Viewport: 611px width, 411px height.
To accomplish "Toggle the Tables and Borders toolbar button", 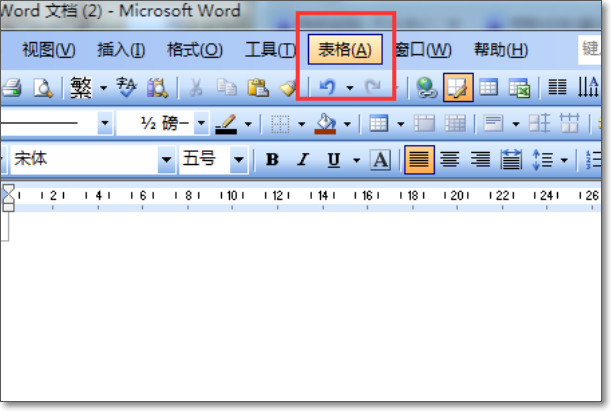I will (458, 87).
